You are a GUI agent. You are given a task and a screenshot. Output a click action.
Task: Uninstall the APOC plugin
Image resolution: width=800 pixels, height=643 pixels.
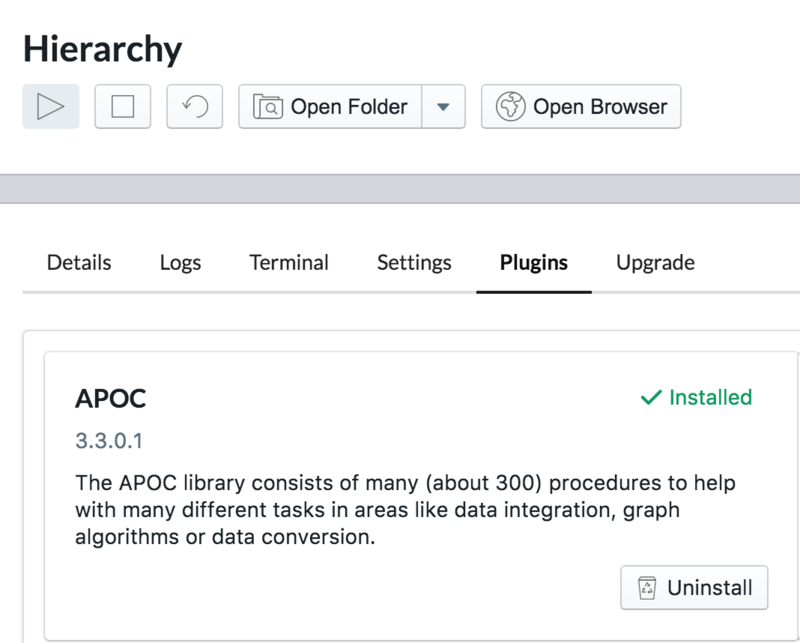(x=694, y=587)
